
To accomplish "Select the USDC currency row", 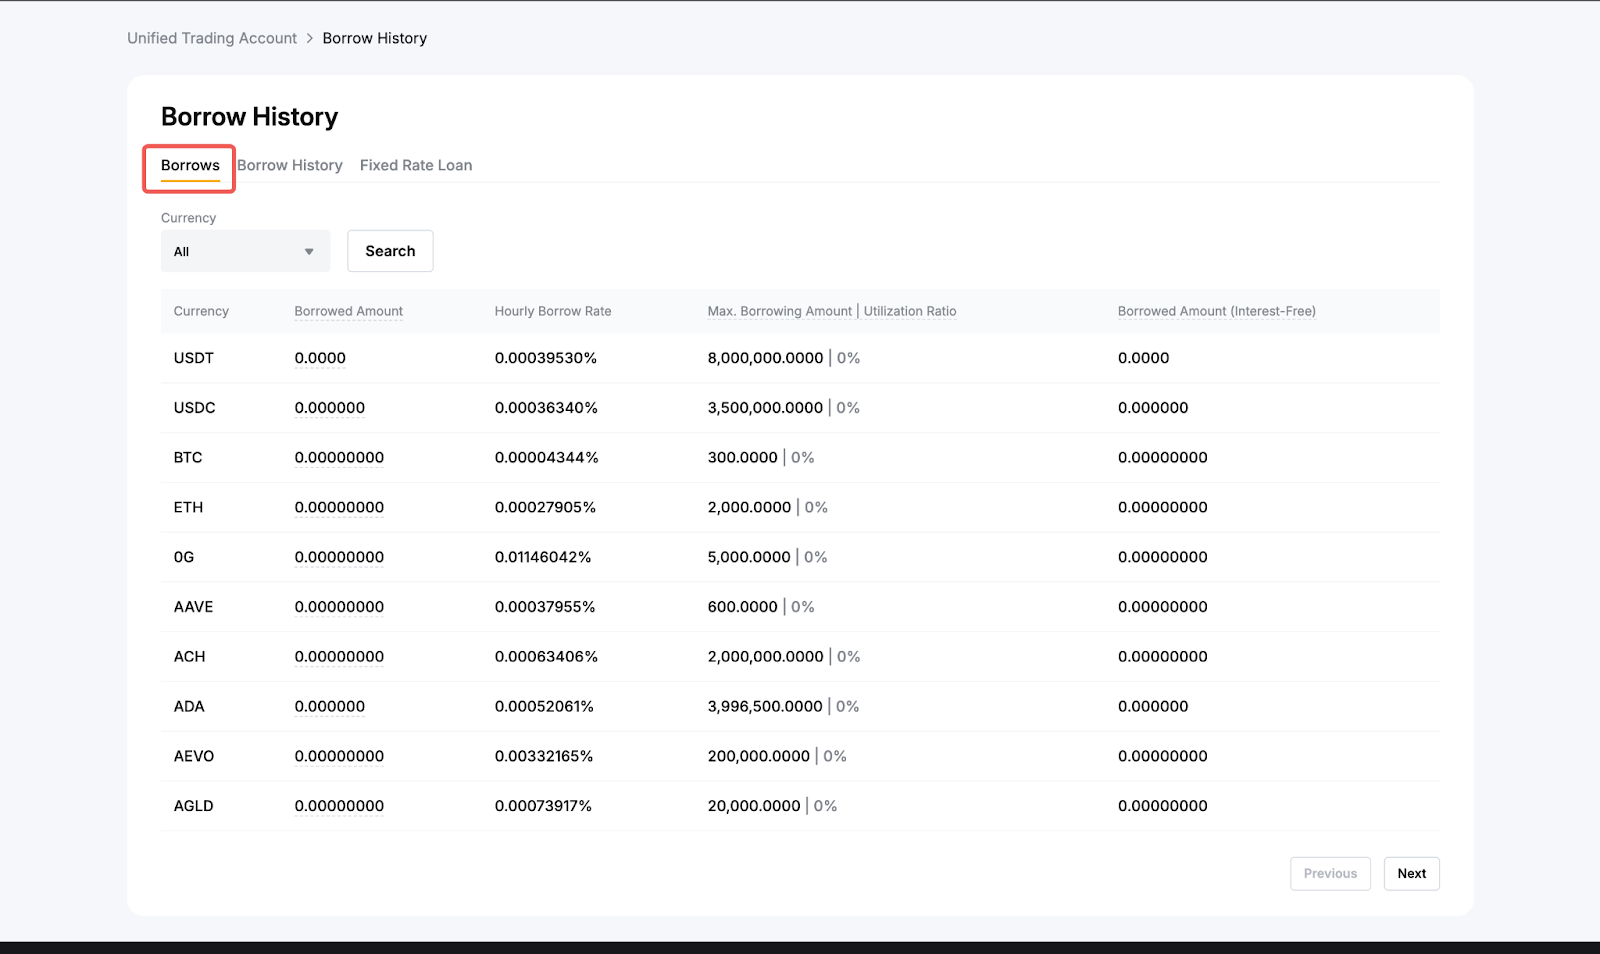I will click(194, 408).
